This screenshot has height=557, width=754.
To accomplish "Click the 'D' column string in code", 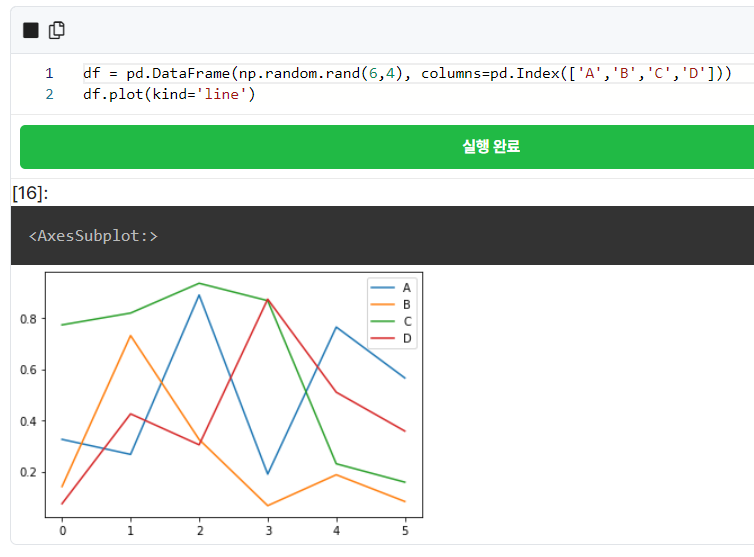I will (693, 74).
